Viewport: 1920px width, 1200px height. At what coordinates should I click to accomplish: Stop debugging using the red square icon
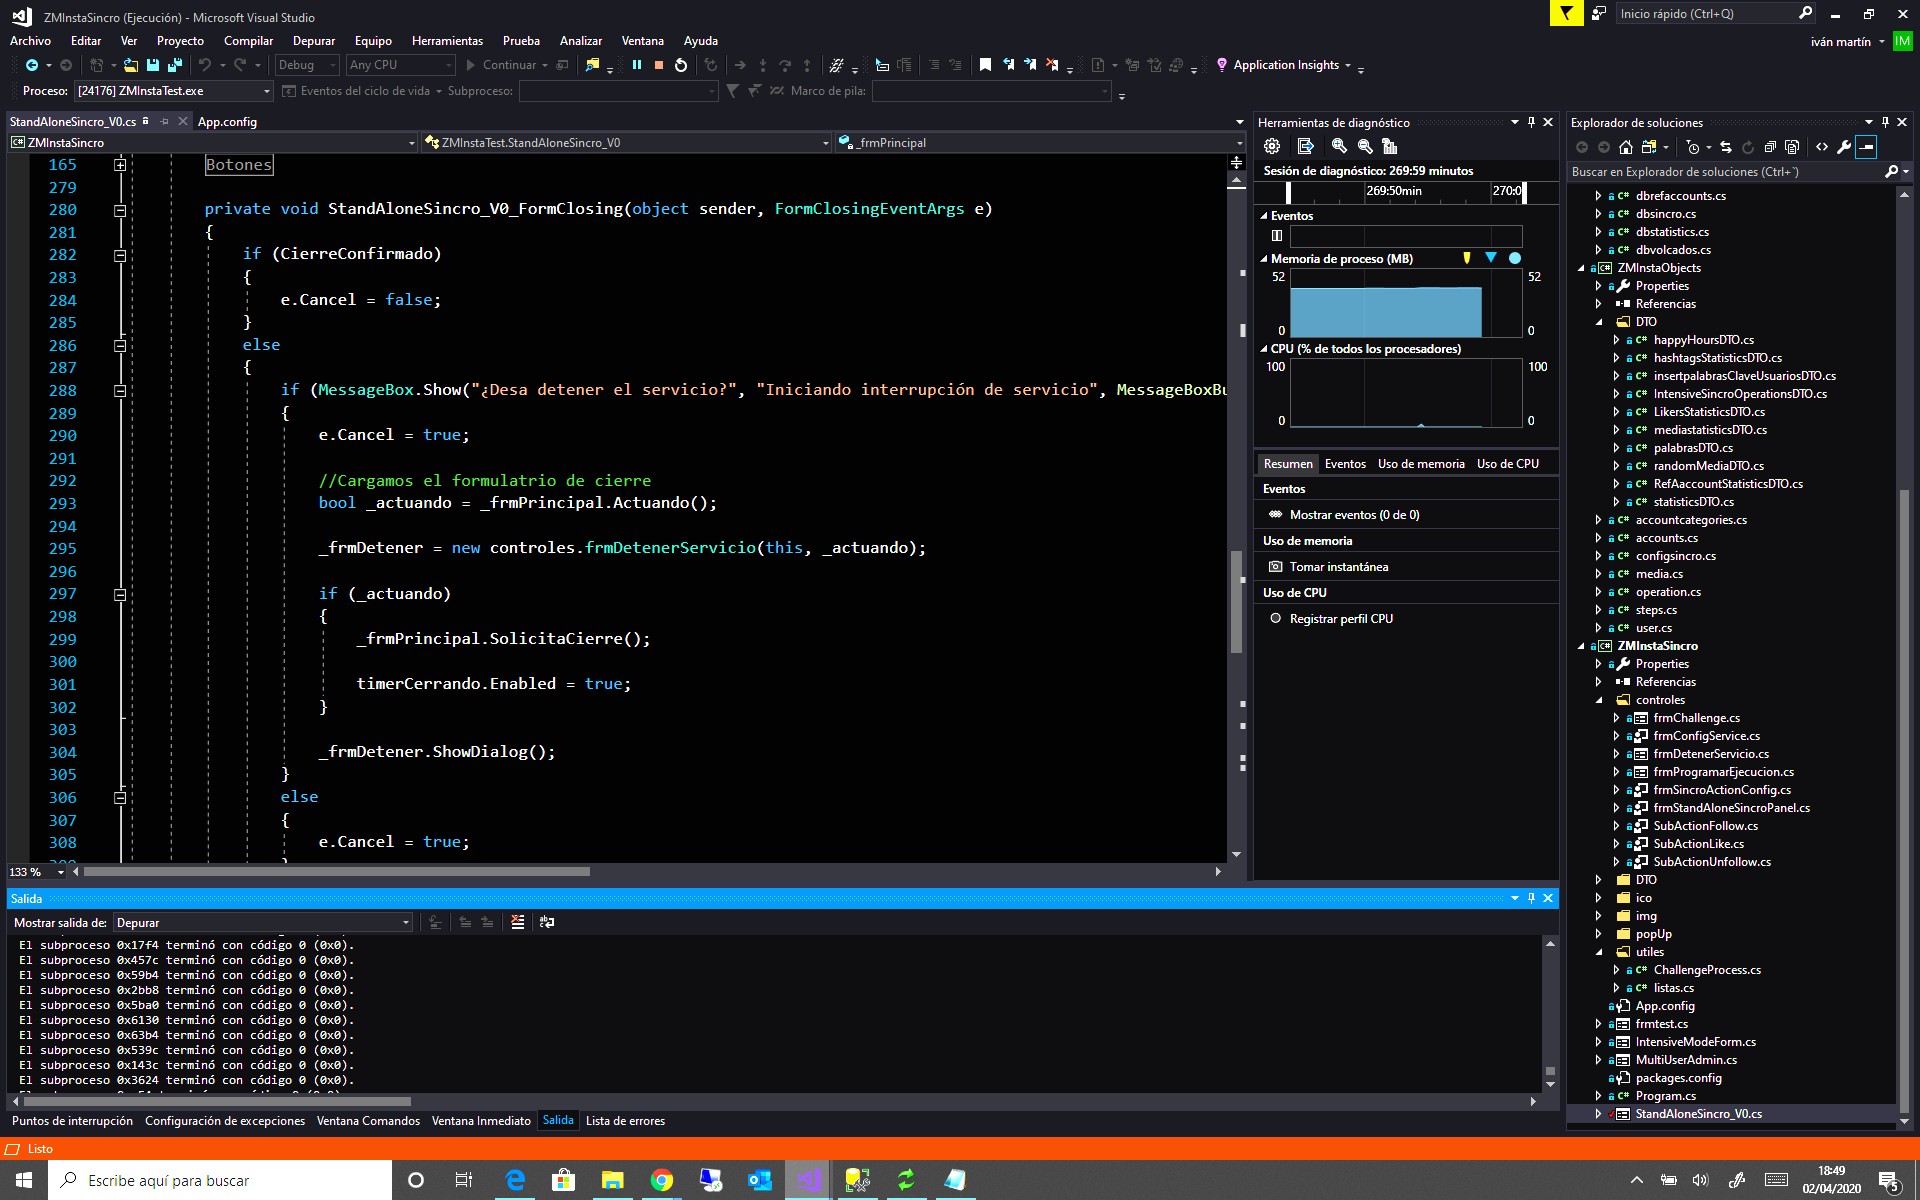pyautogui.click(x=658, y=65)
